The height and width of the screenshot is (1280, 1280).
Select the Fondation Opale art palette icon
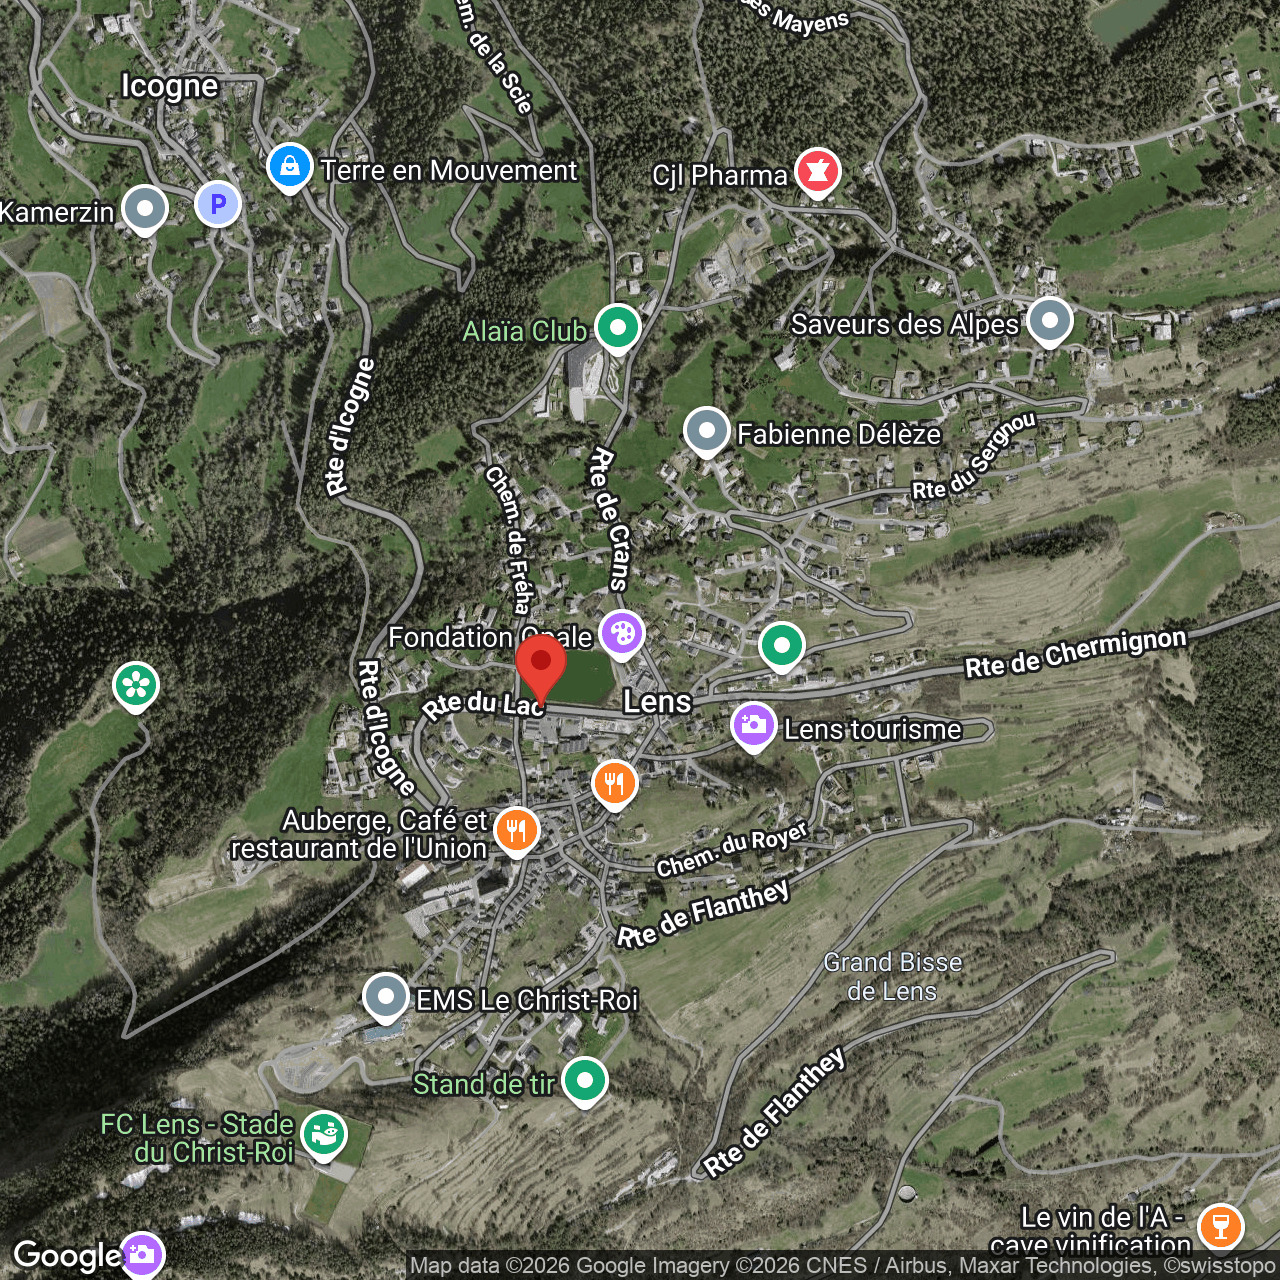pyautogui.click(x=621, y=633)
